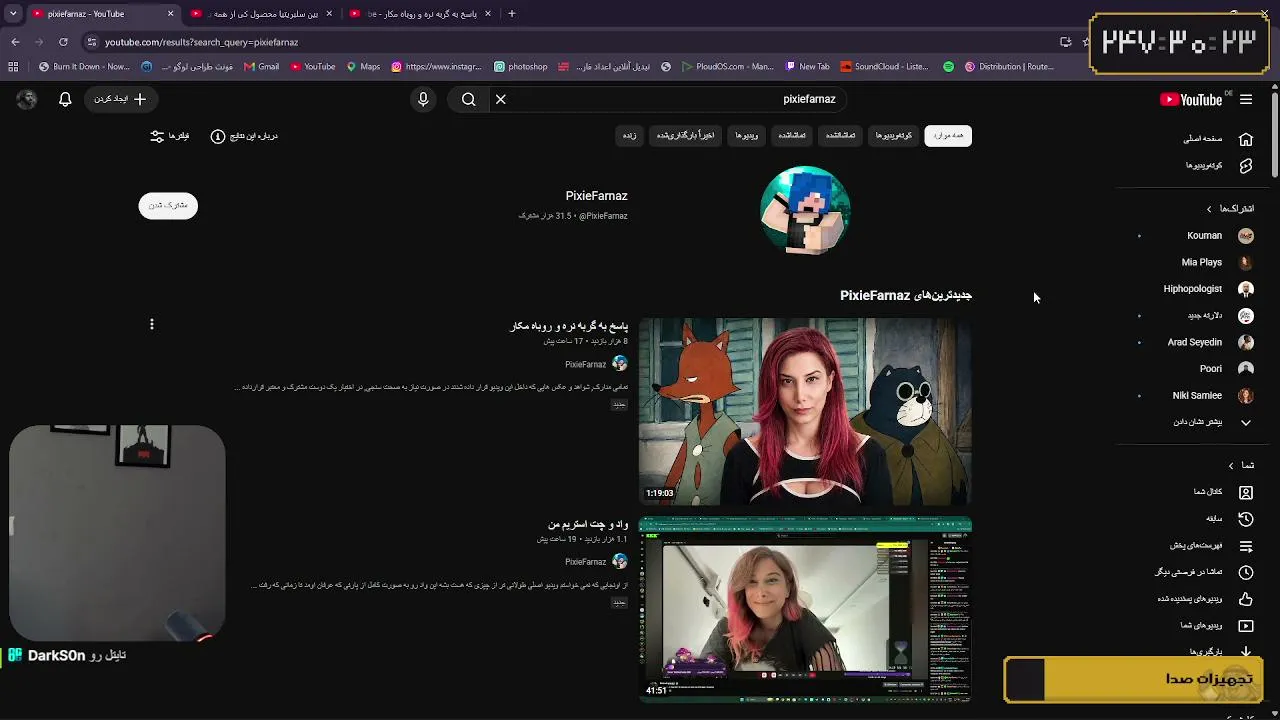1280x720 pixels.
Task: Open the PixieFarnaz channel name result
Action: click(x=596, y=196)
